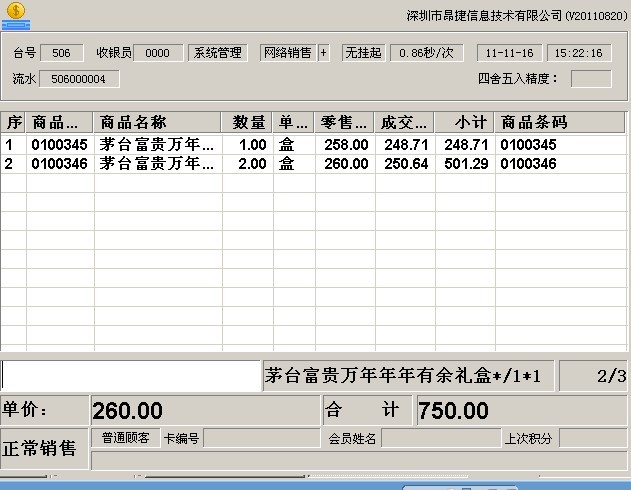Viewport: 631px width, 490px height.
Task: Click retail price 258.00 cell
Action: pyautogui.click(x=345, y=145)
